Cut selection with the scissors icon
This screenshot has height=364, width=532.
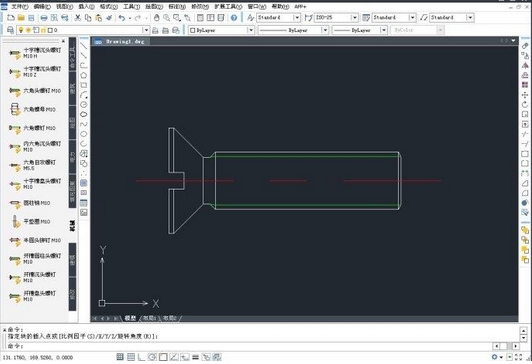(x=78, y=18)
